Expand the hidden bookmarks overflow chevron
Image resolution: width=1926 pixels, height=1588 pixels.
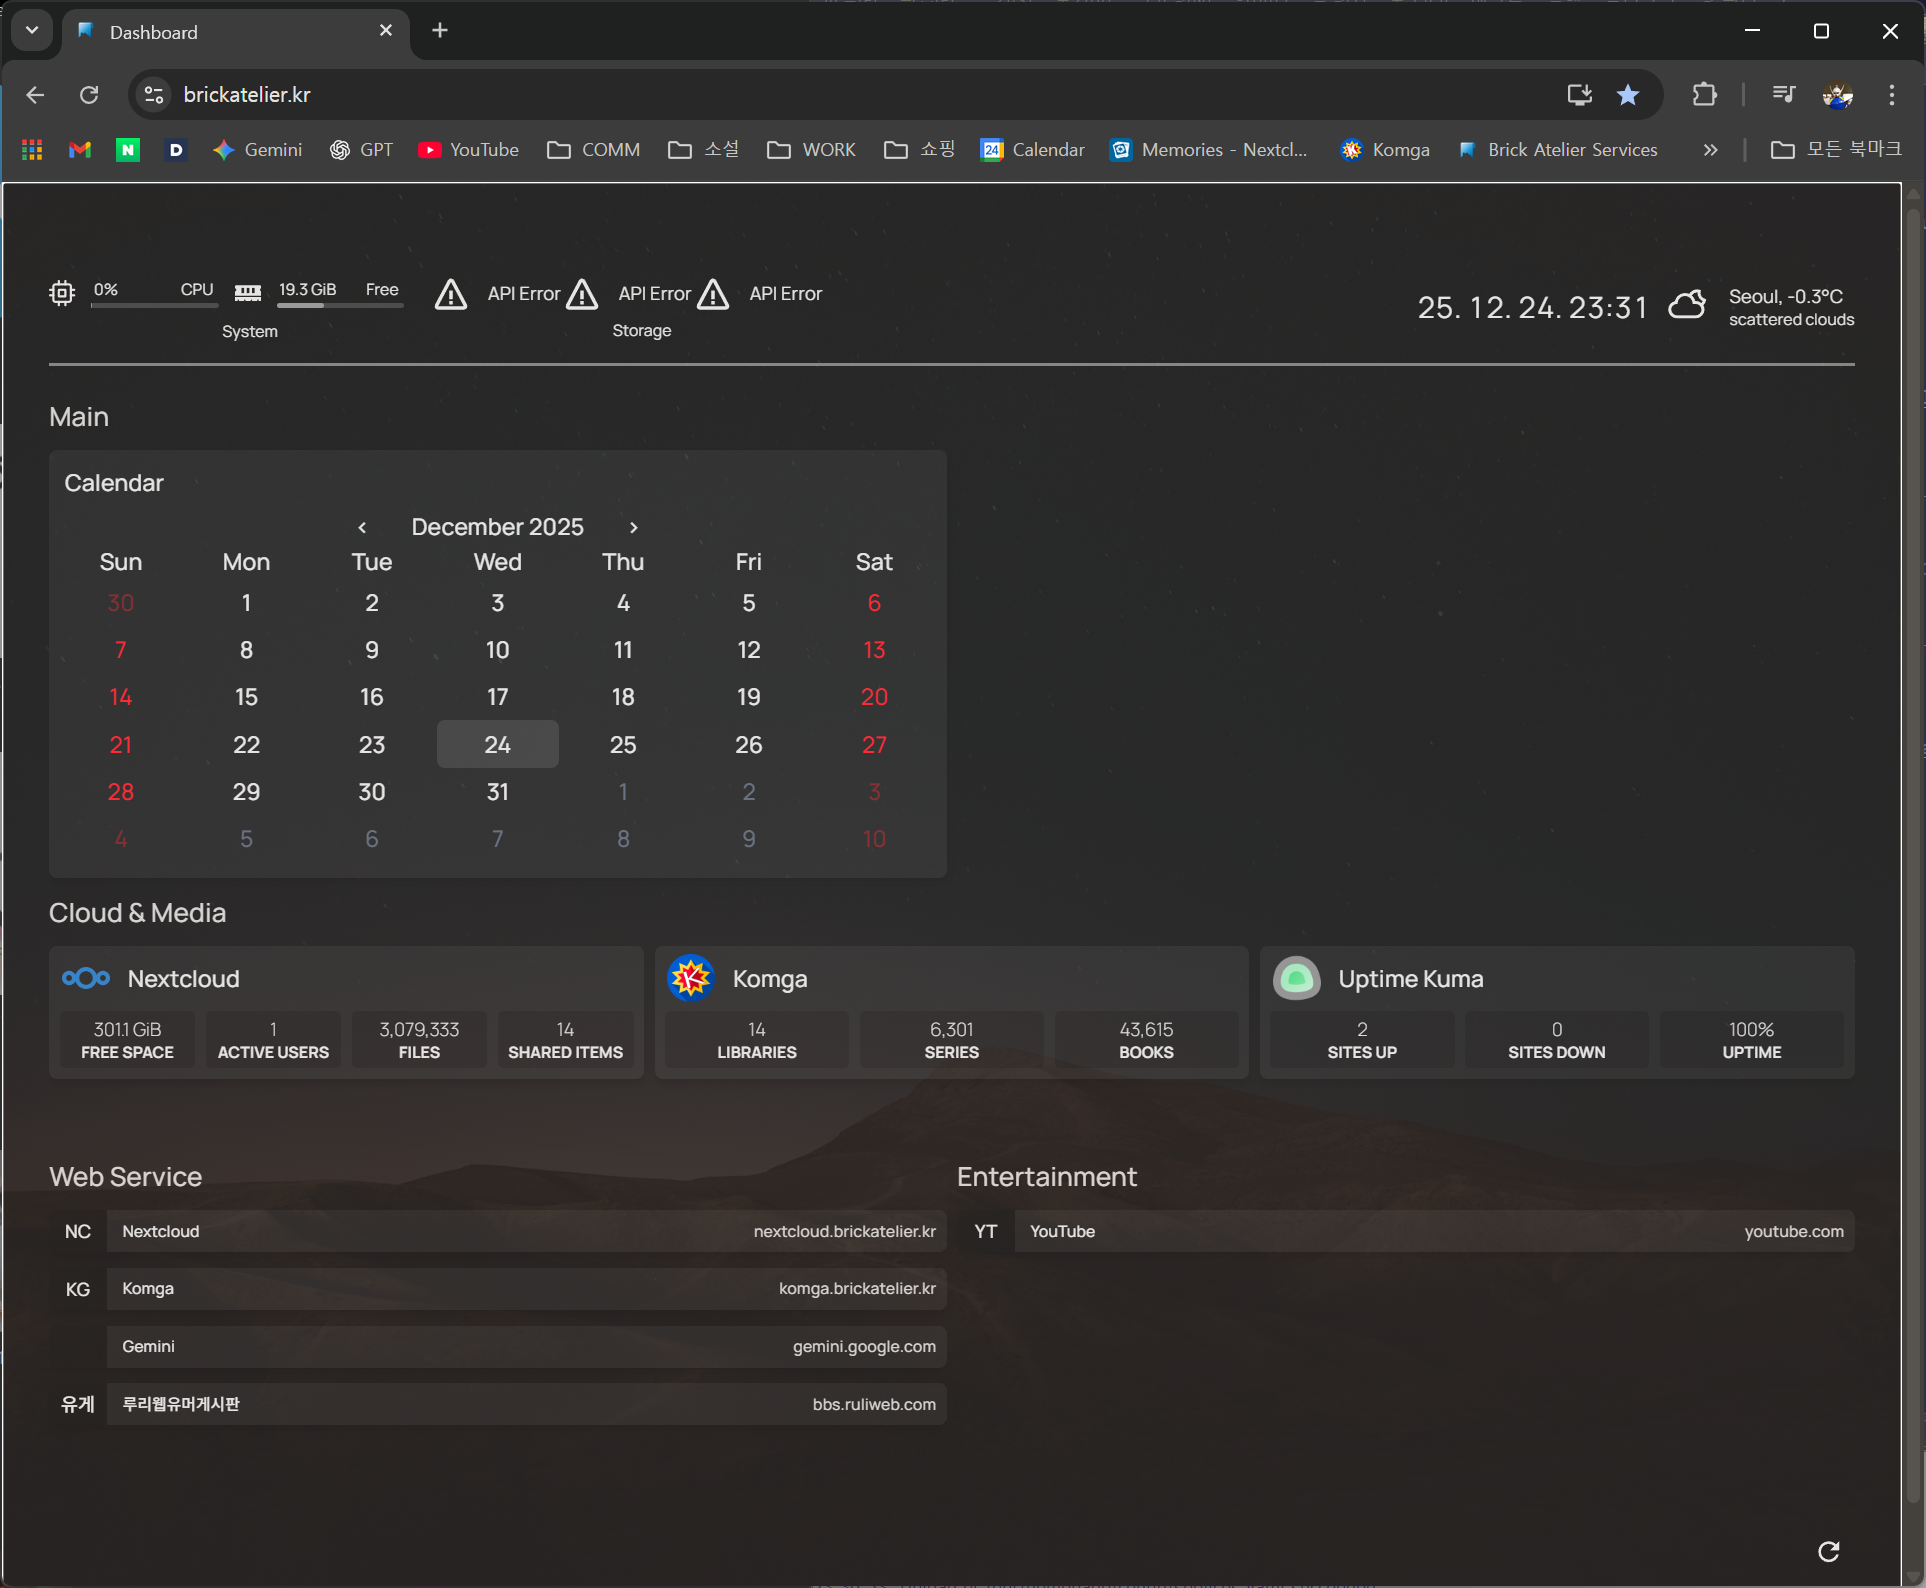click(x=1710, y=150)
